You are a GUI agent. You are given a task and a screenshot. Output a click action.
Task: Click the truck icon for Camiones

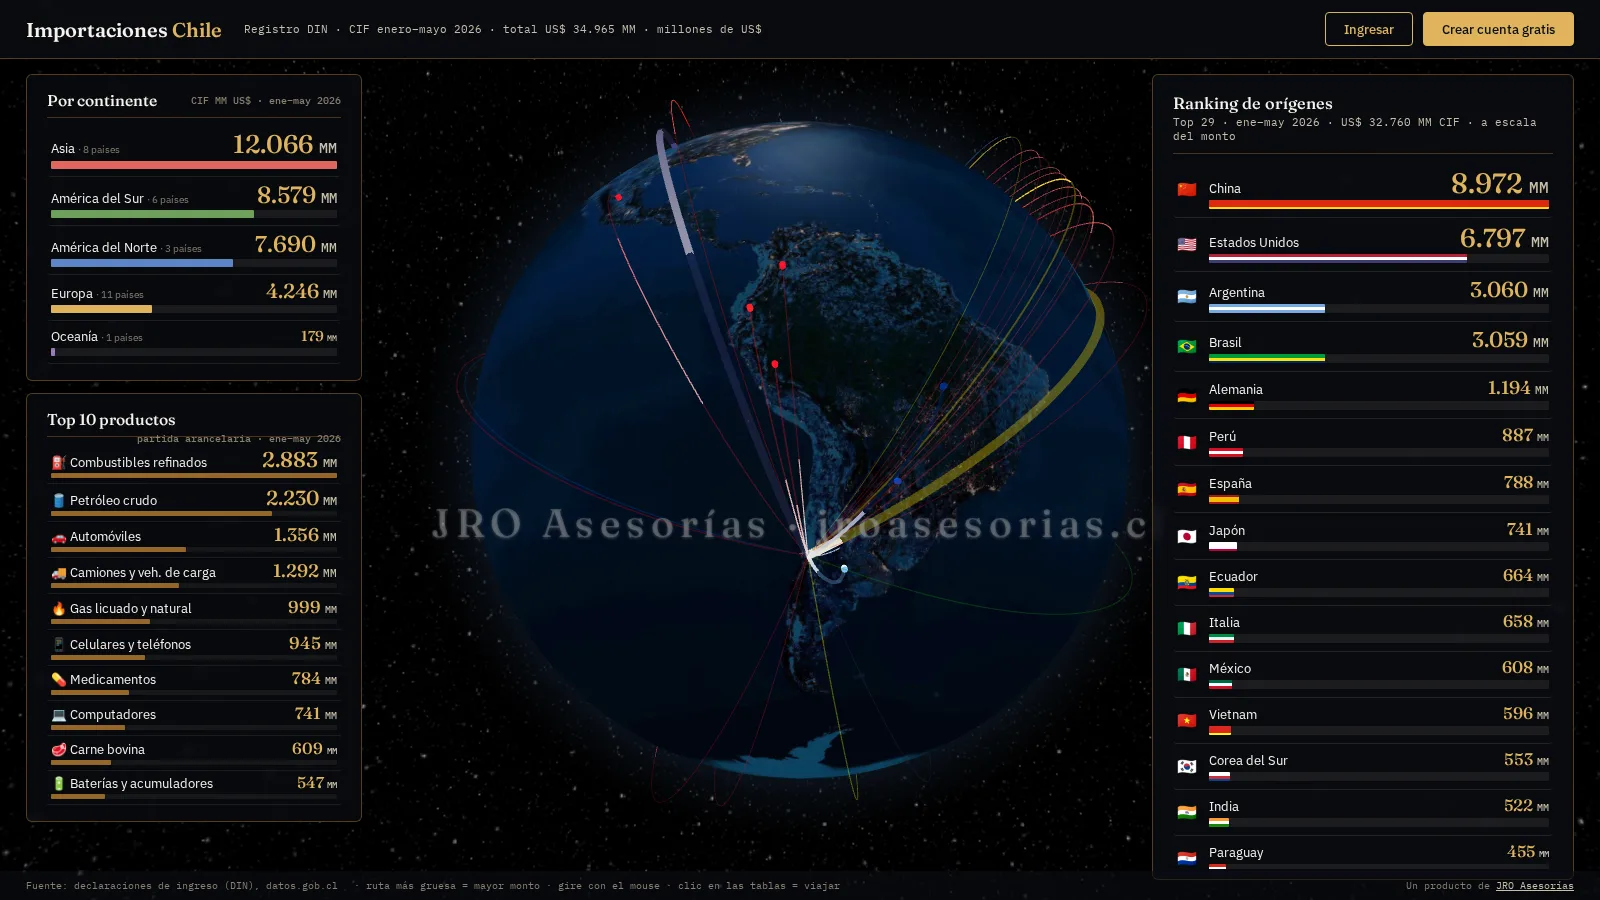click(58, 573)
